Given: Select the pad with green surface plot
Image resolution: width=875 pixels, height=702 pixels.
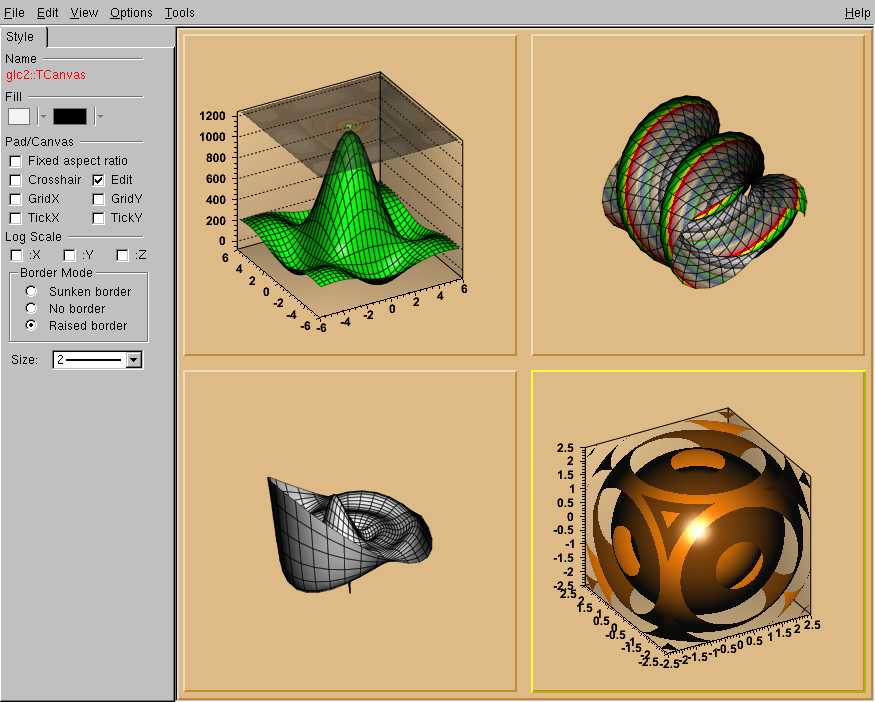Looking at the screenshot, I should coord(350,195).
